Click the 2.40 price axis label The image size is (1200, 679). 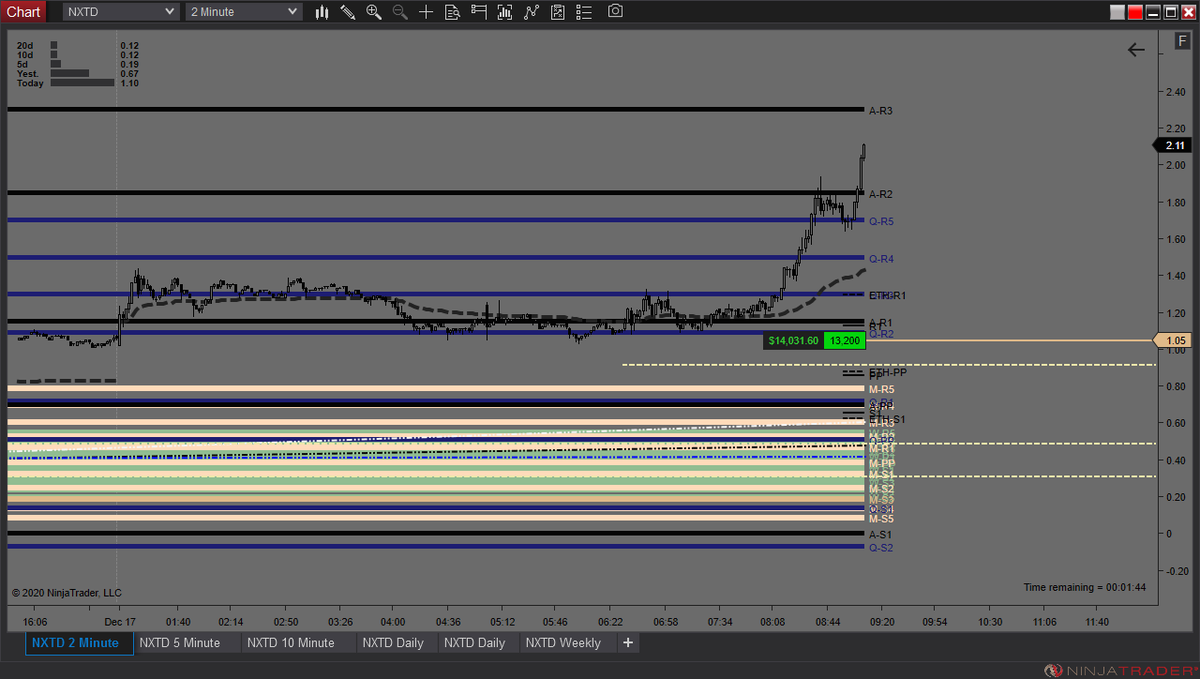click(x=1175, y=92)
